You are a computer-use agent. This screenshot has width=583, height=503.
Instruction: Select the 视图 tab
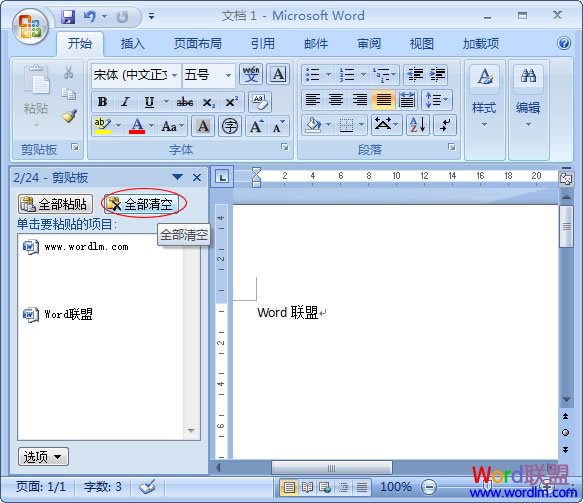(x=422, y=44)
